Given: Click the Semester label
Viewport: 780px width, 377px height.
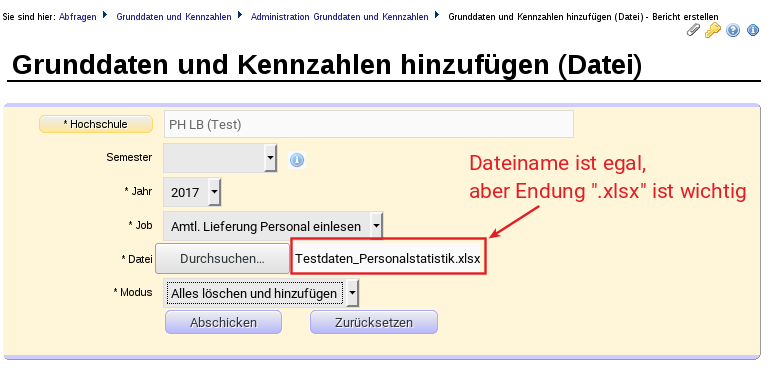Looking at the screenshot, I should tap(129, 157).
